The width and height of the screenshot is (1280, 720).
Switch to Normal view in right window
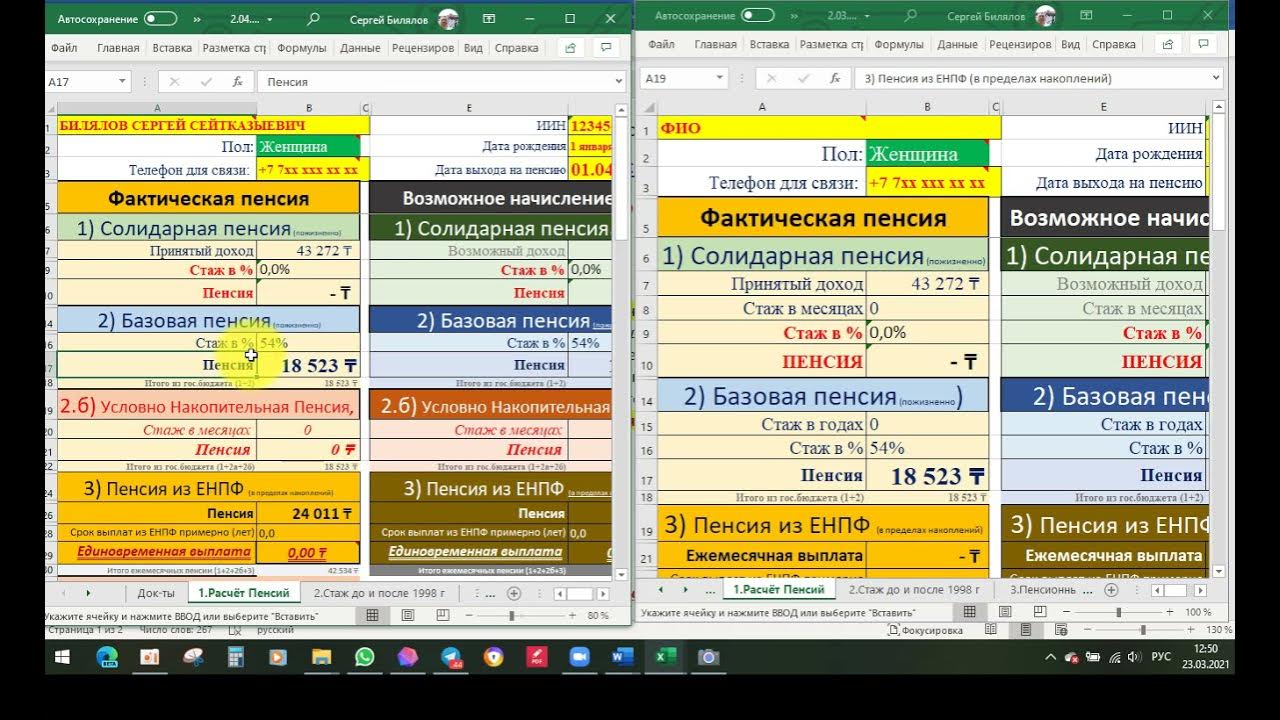[x=969, y=612]
